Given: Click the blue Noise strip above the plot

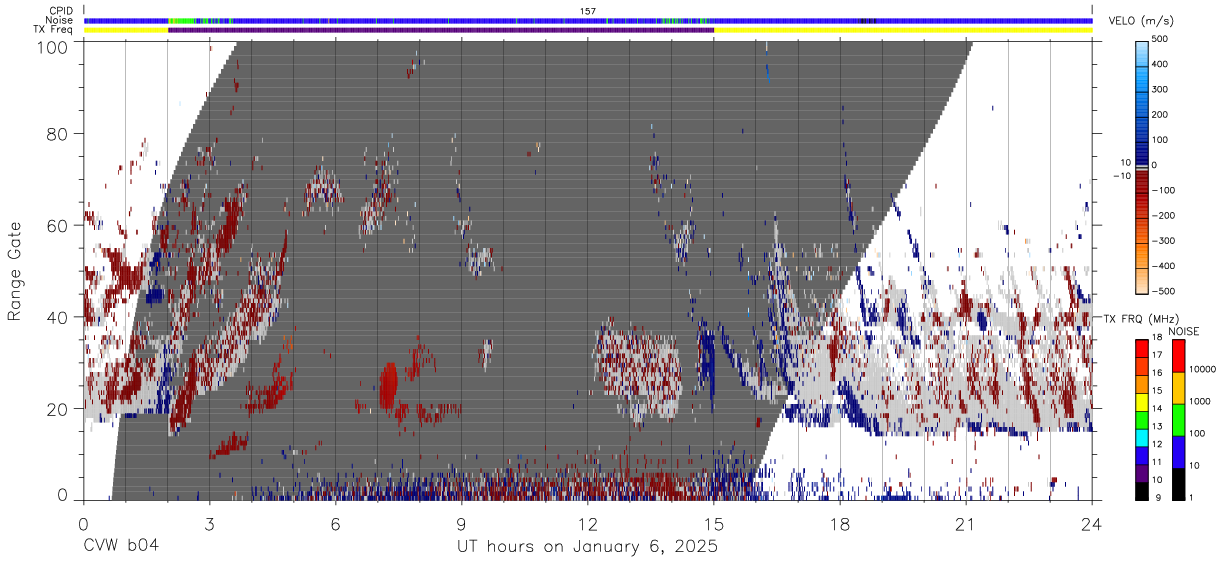Looking at the screenshot, I should pos(588,20).
